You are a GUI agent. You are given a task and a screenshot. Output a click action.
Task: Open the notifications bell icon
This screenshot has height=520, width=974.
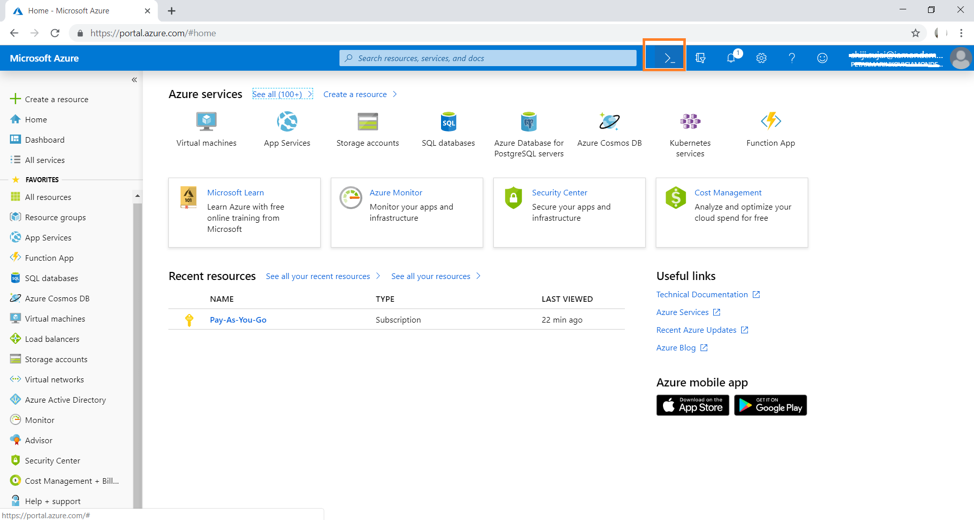731,58
